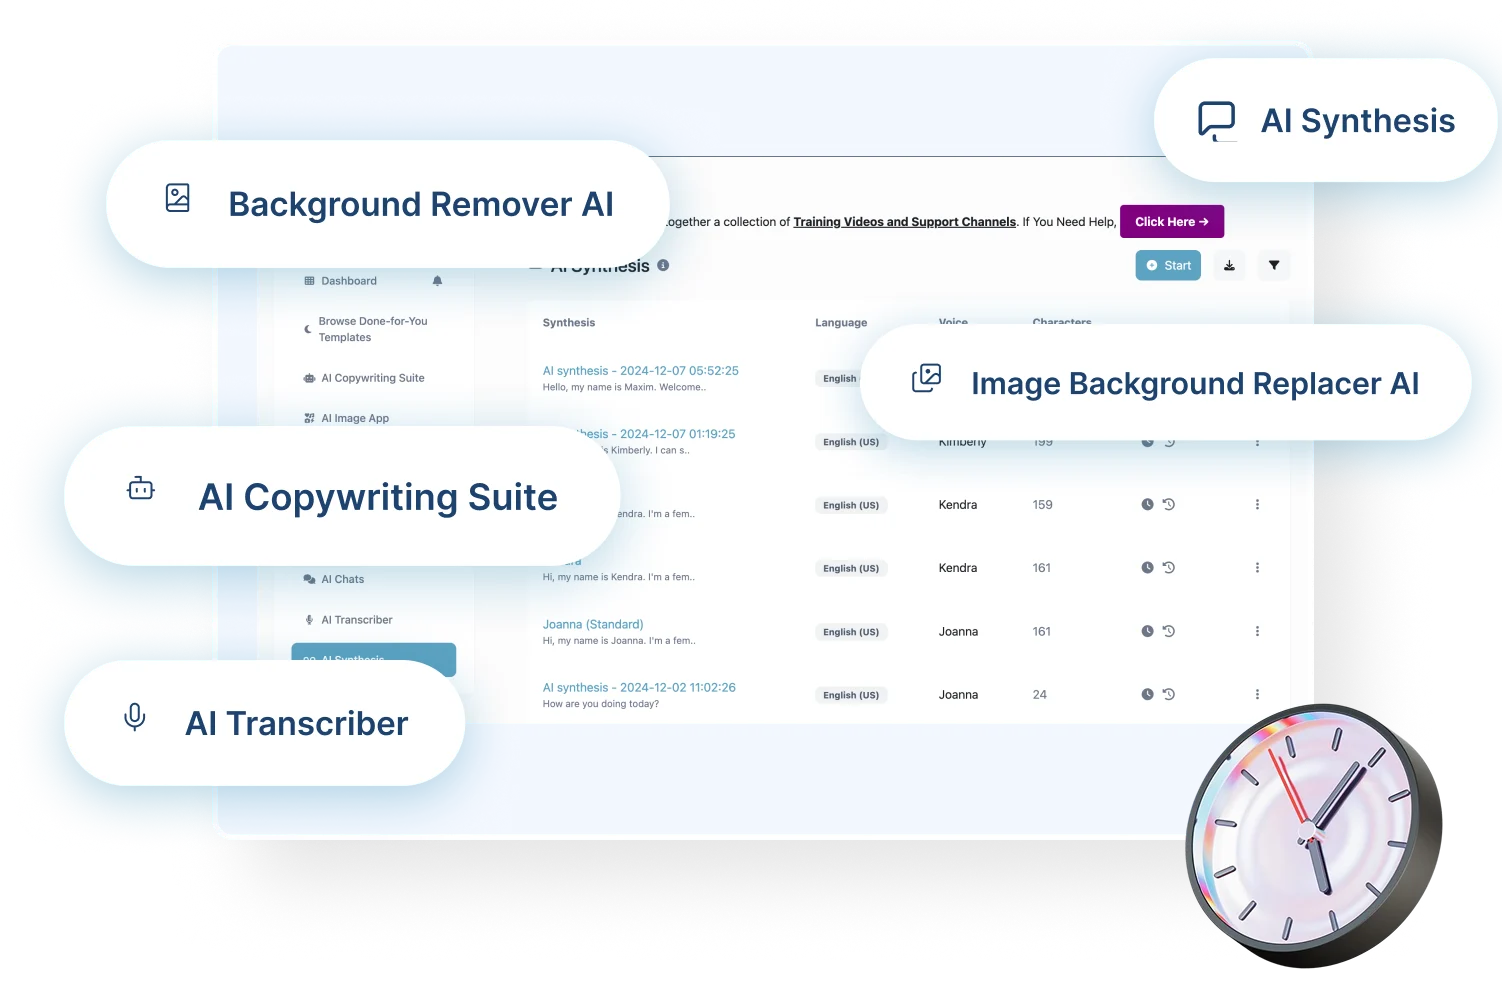Click the clock icon in the Joanna 24-character row
This screenshot has width=1502, height=994.
pos(1147,695)
